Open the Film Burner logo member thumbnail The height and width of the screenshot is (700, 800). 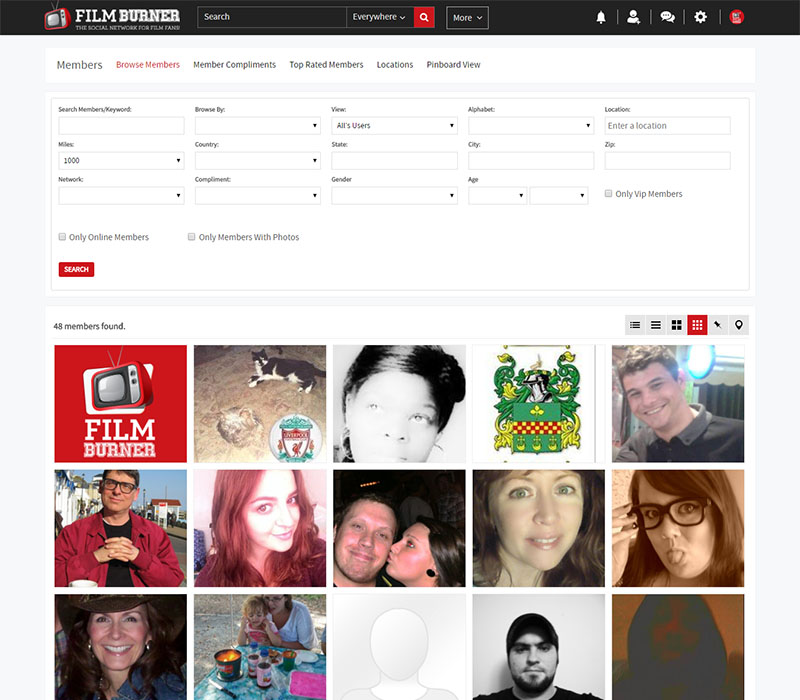coord(120,404)
